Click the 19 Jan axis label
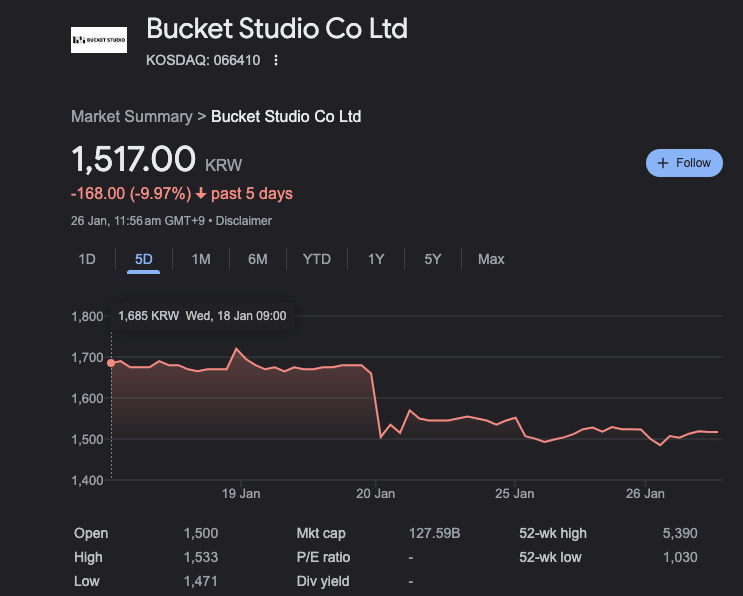Image resolution: width=743 pixels, height=596 pixels. (241, 494)
